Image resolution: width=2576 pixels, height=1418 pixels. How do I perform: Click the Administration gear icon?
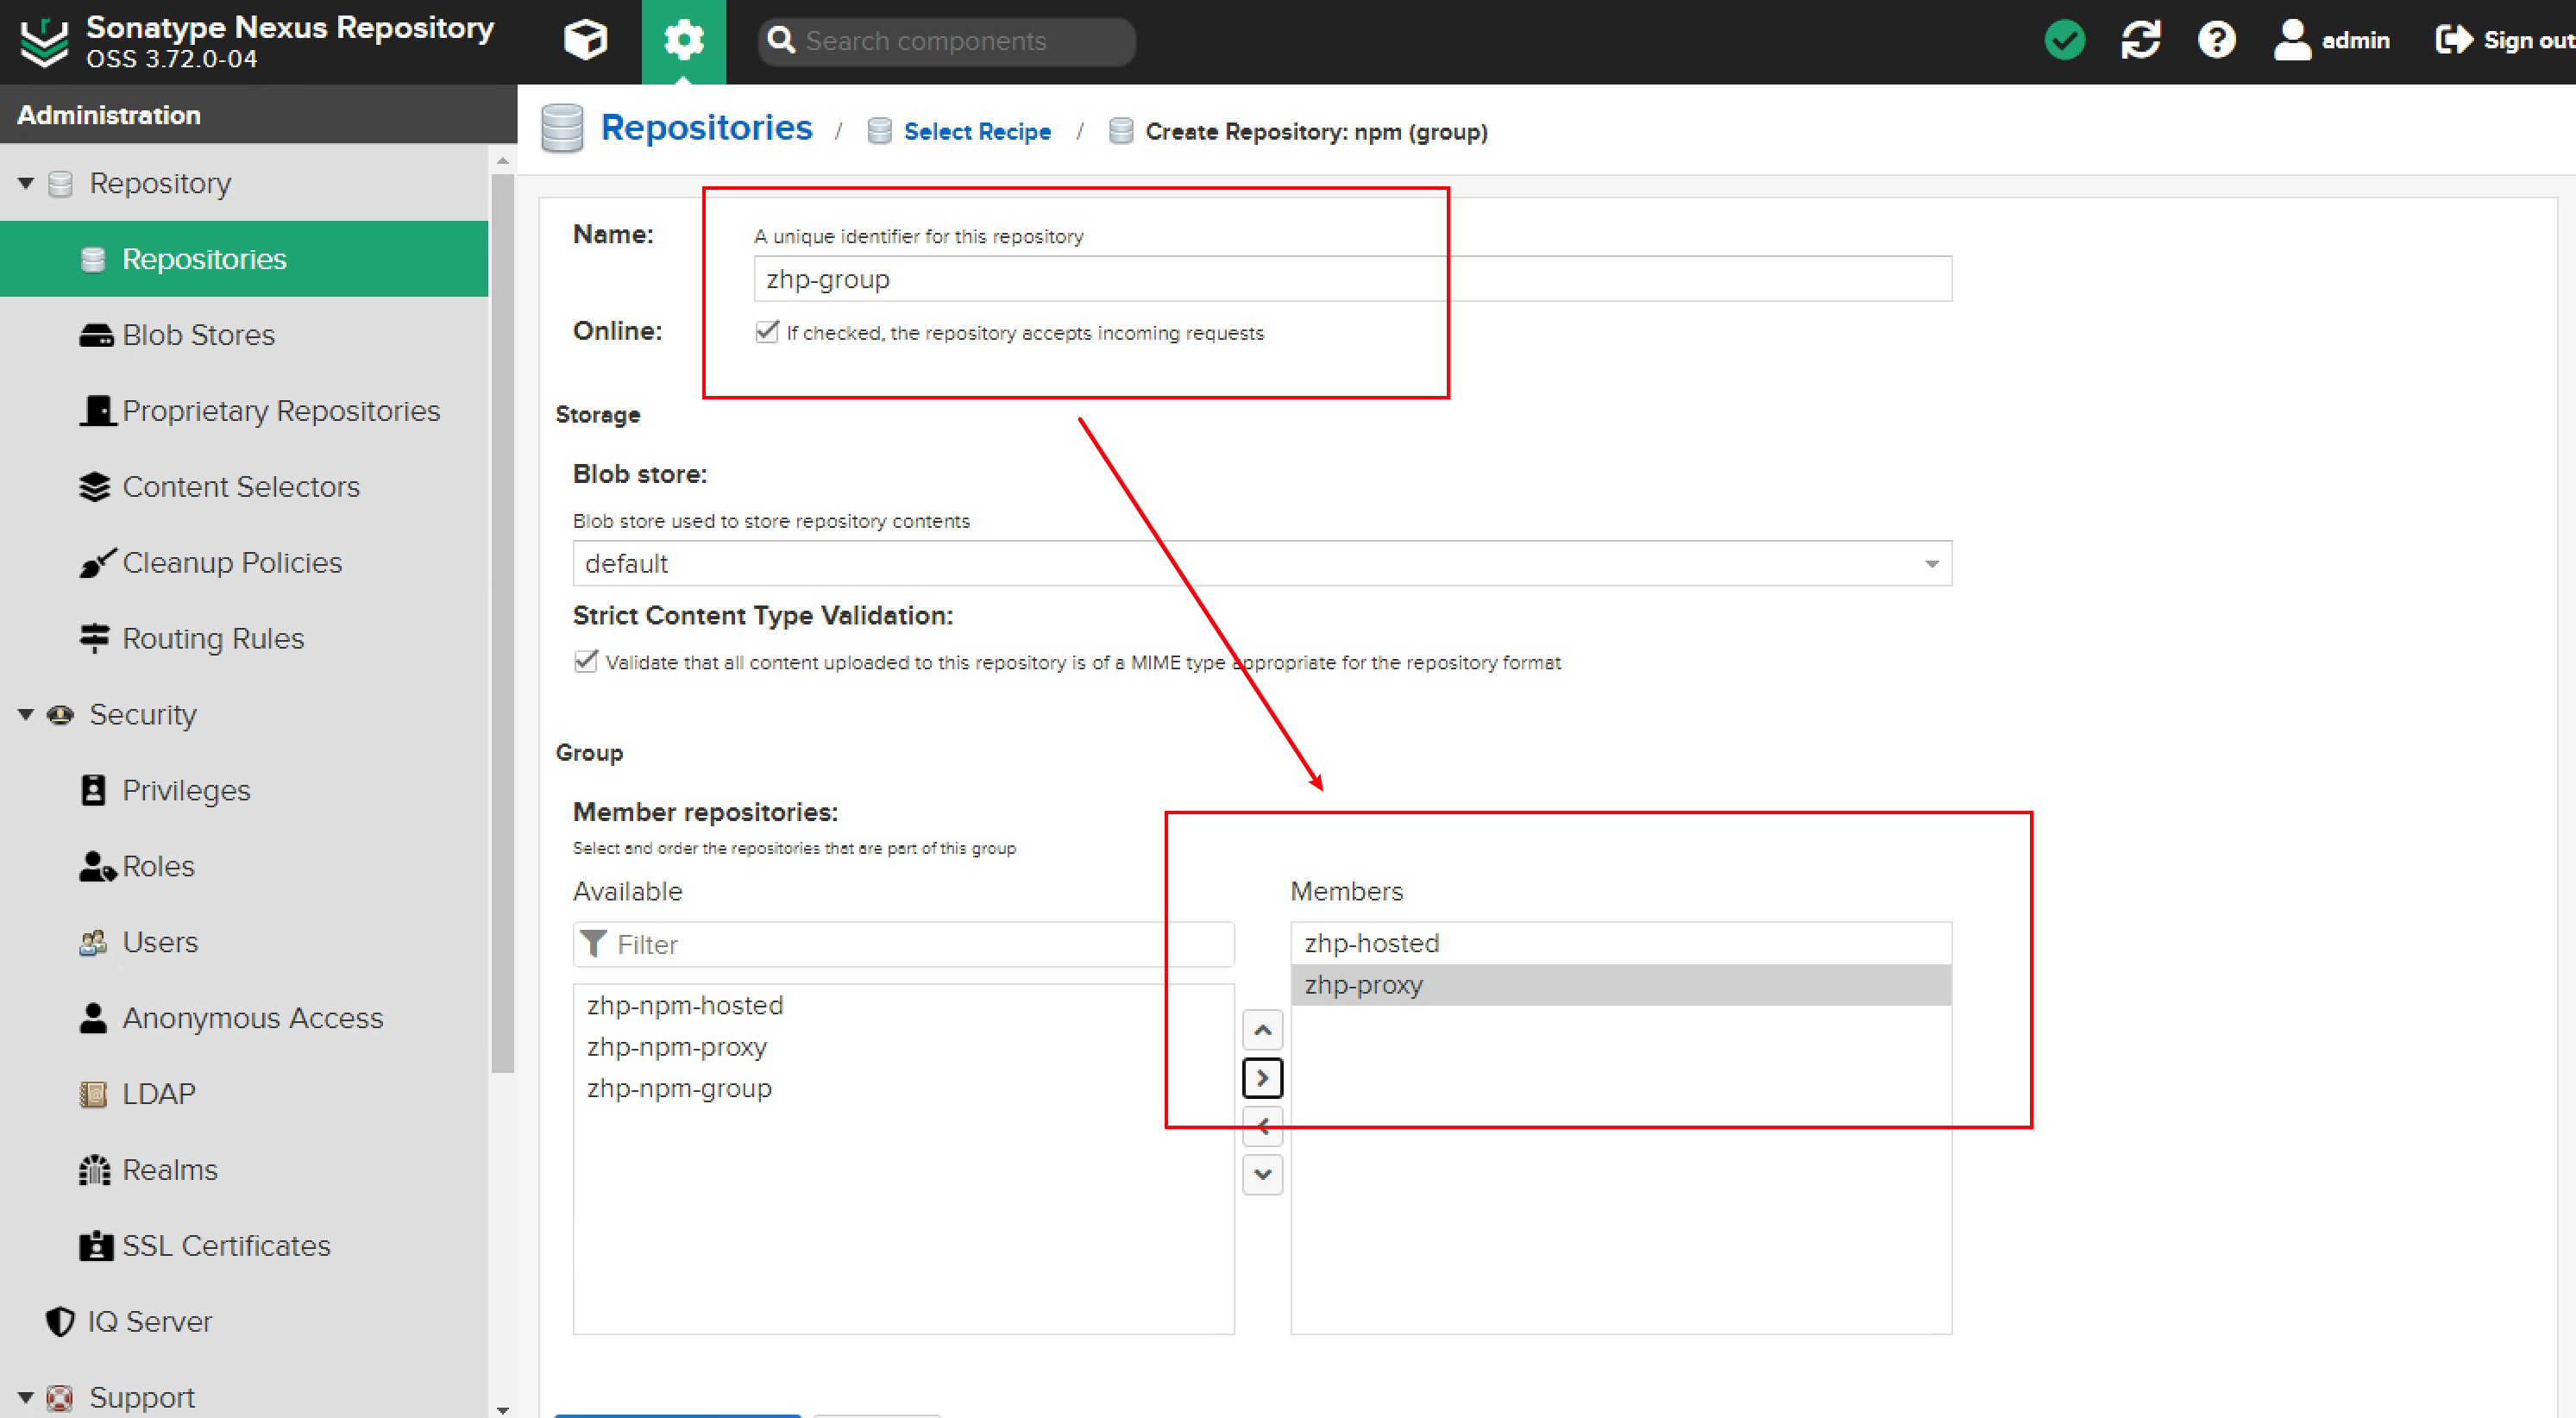(683, 41)
